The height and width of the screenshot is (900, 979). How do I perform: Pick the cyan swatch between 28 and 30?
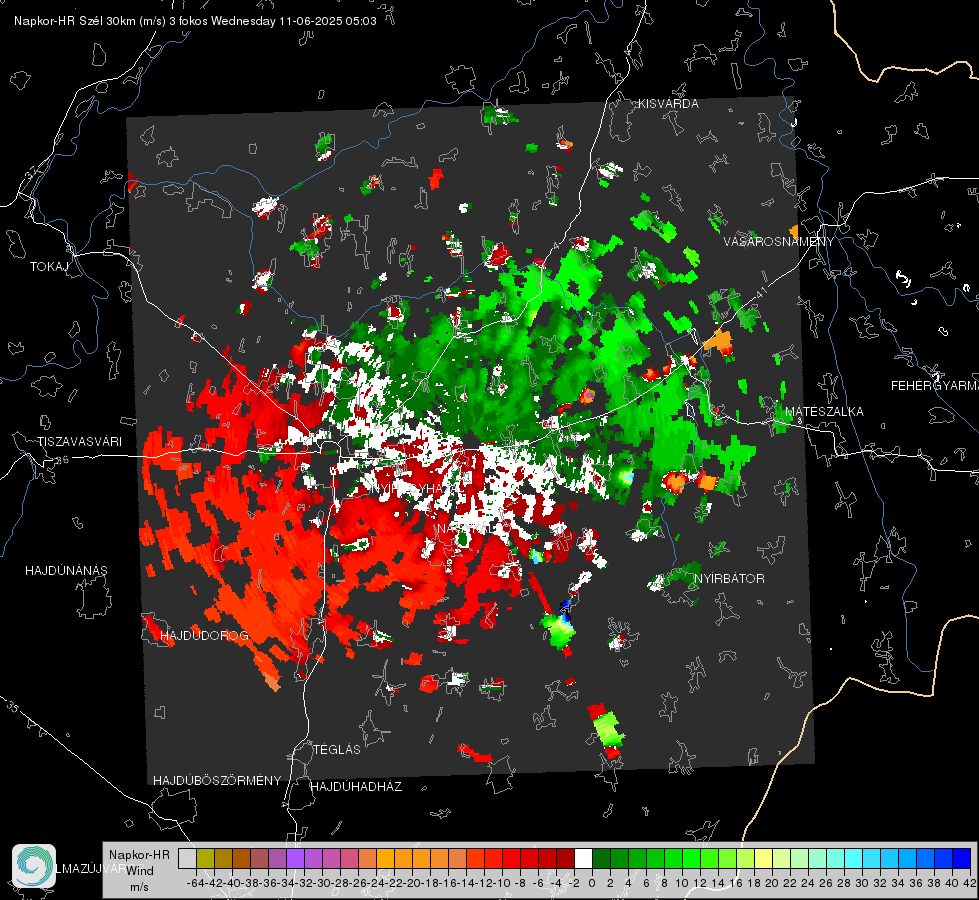tap(854, 859)
